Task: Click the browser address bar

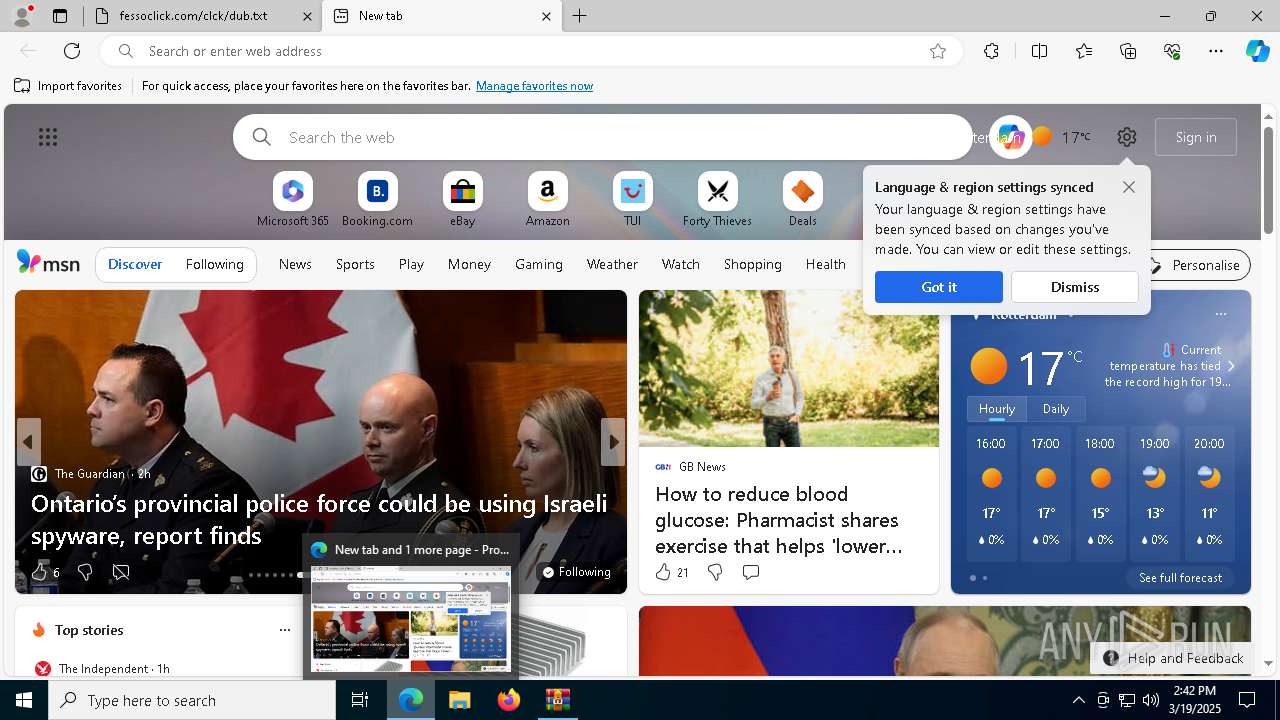Action: click(x=530, y=51)
